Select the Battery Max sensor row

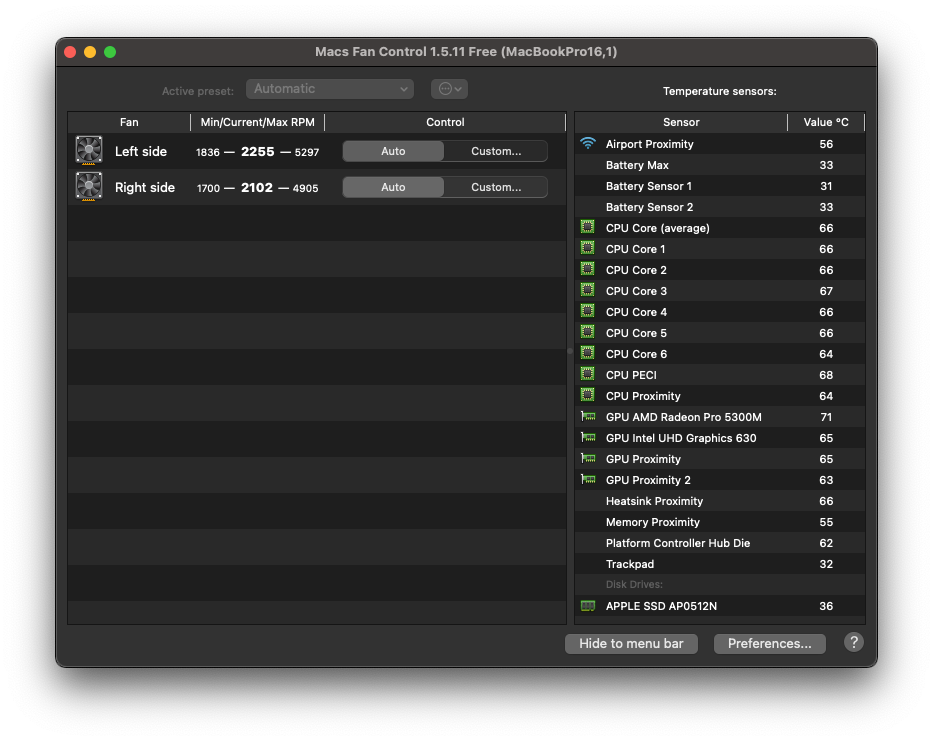(720, 165)
